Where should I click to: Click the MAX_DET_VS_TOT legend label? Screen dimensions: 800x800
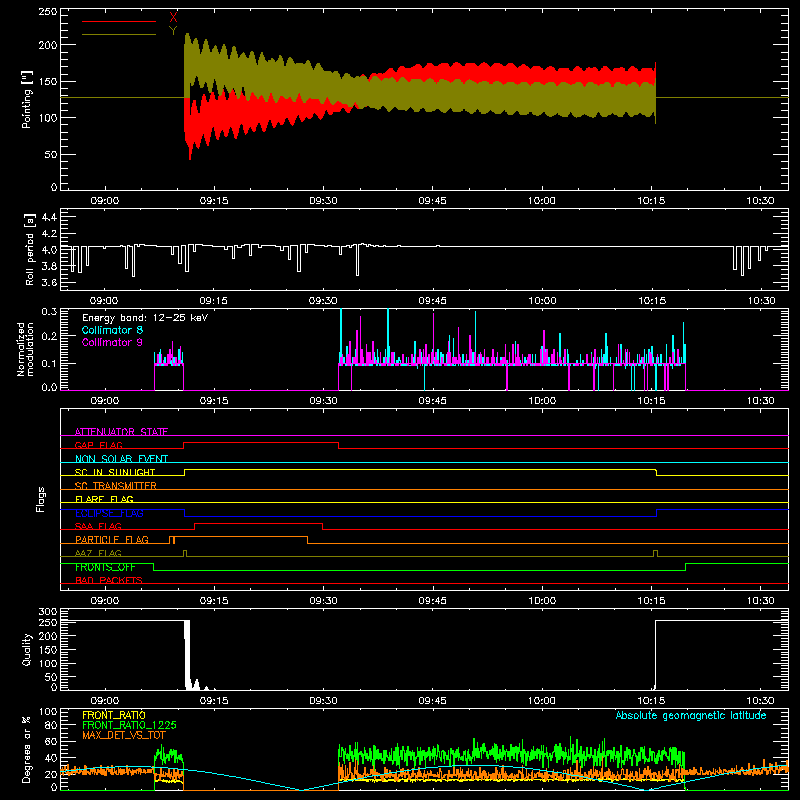coord(124,735)
